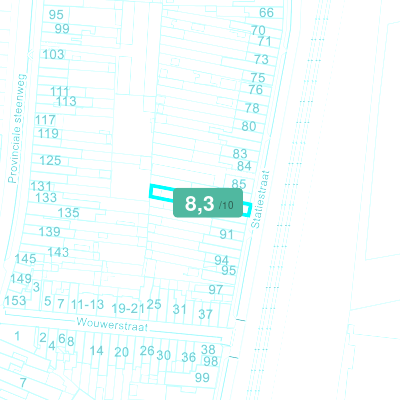Click plot number 99 near bottom
The image size is (400, 400).
click(202, 378)
